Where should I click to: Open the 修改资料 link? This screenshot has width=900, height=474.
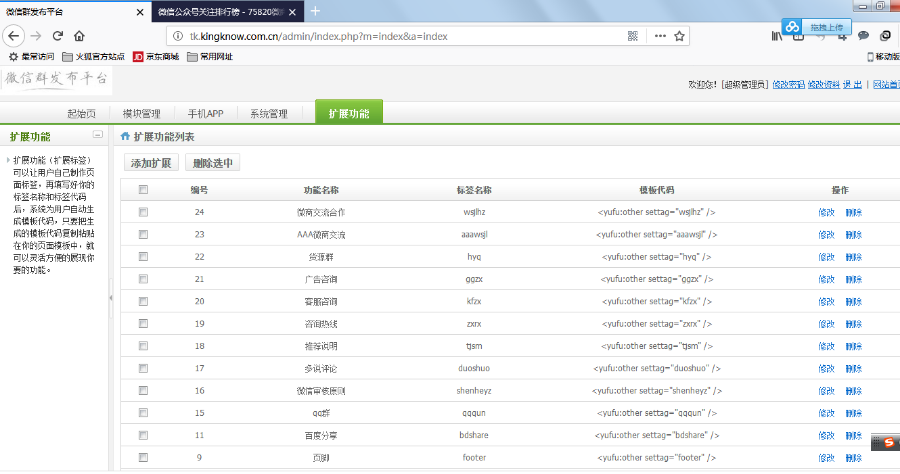823,84
